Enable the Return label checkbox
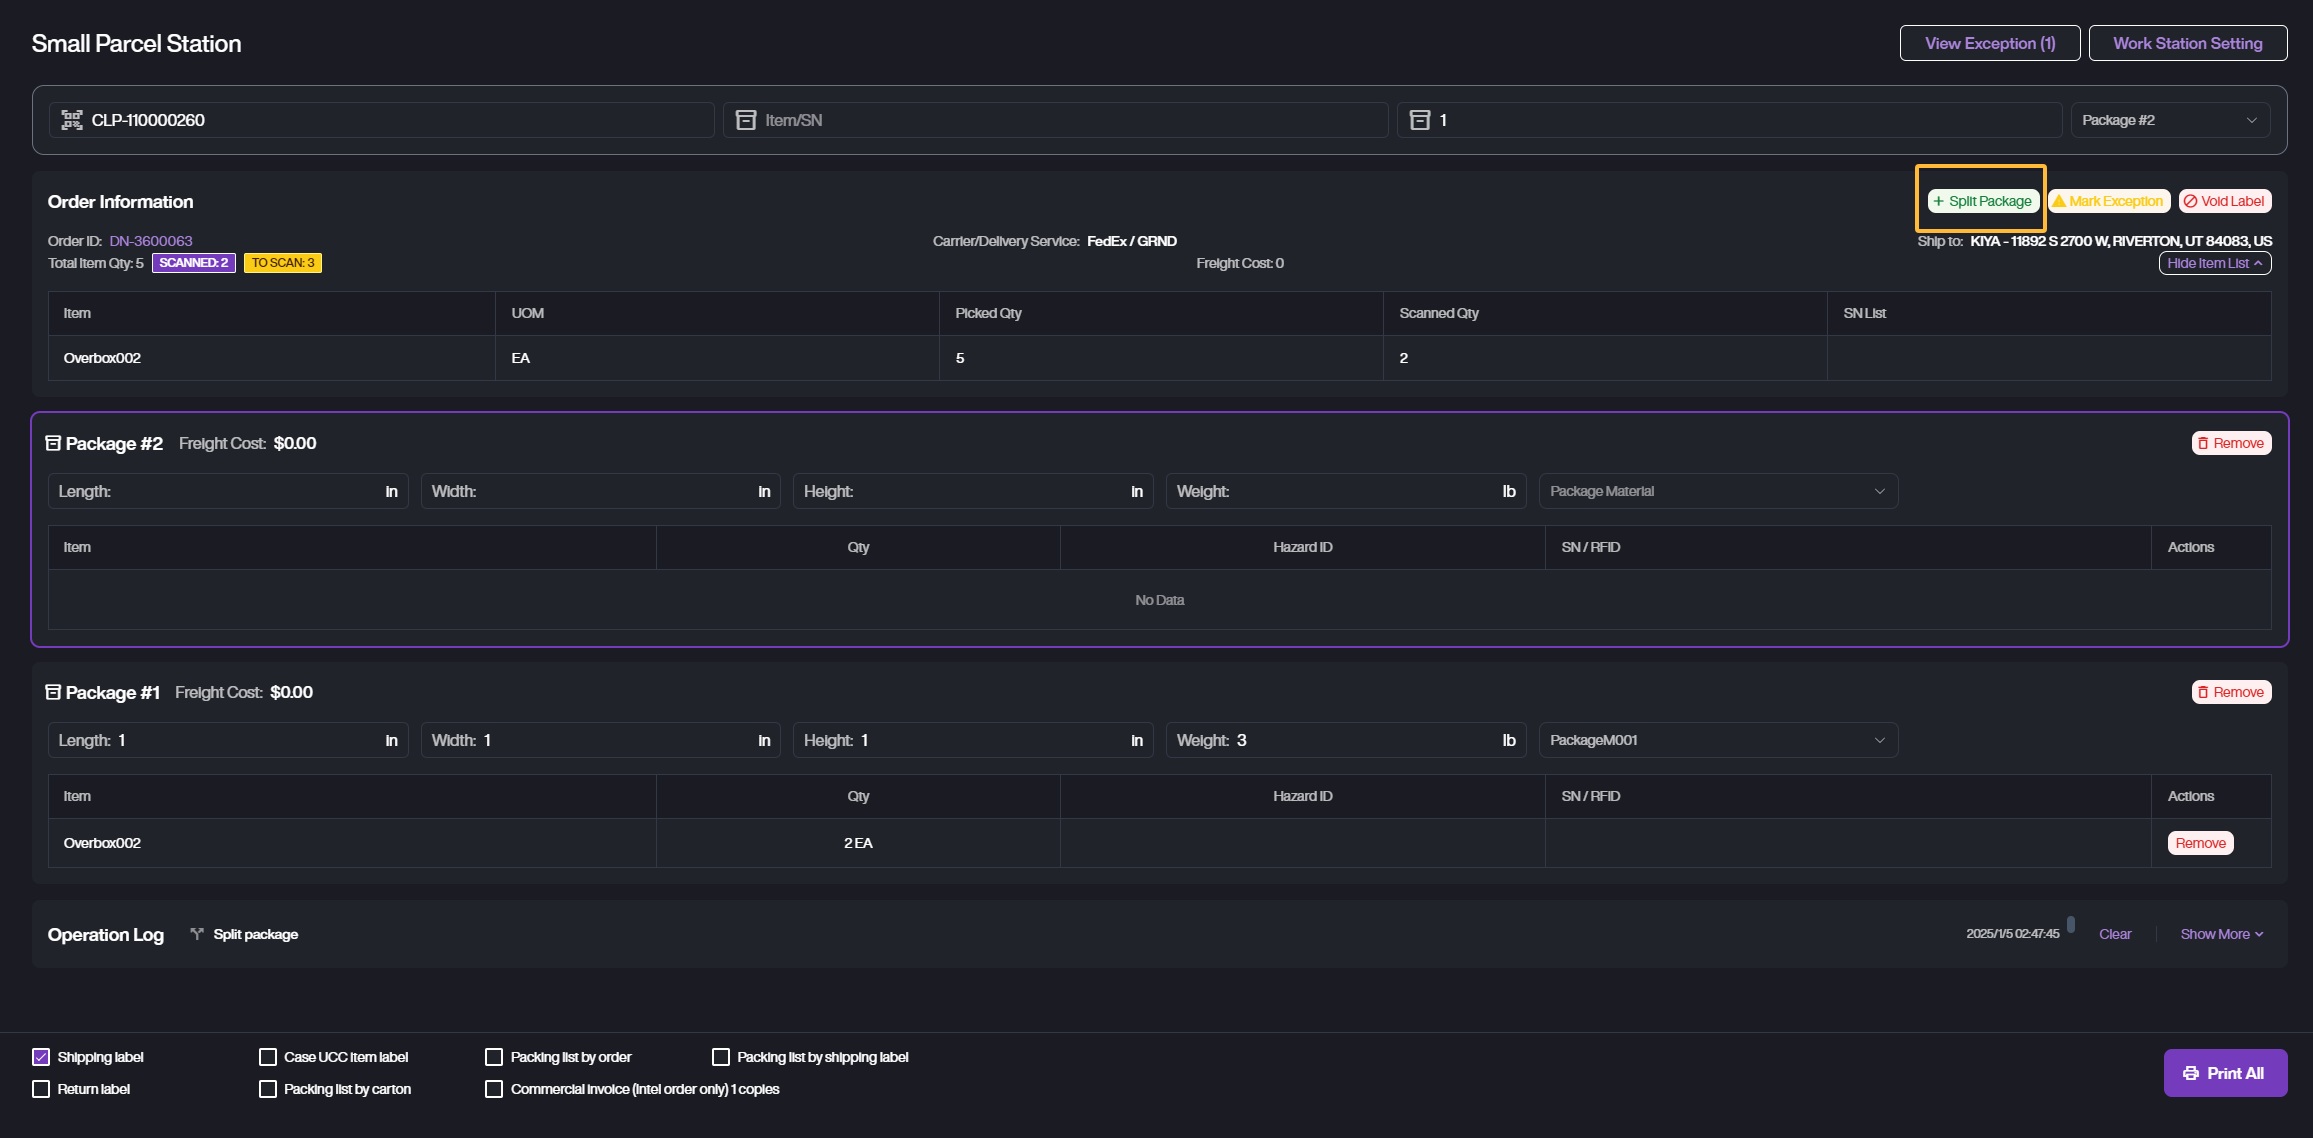This screenshot has height=1138, width=2313. pyautogui.click(x=41, y=1089)
